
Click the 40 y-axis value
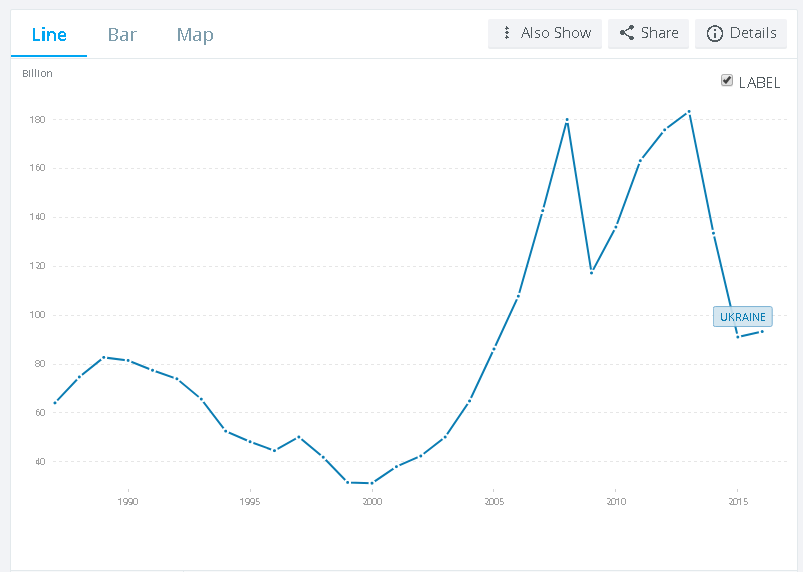coord(40,461)
